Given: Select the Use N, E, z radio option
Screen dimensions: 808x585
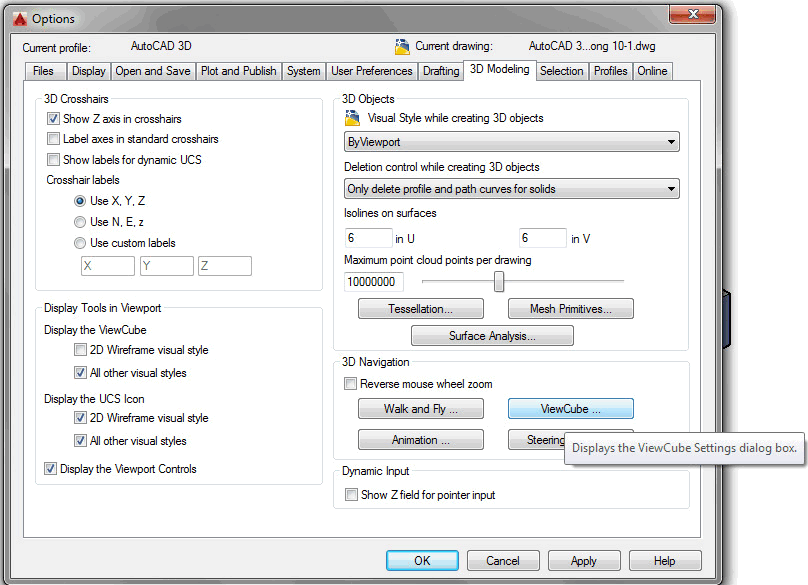Looking at the screenshot, I should pos(80,222).
